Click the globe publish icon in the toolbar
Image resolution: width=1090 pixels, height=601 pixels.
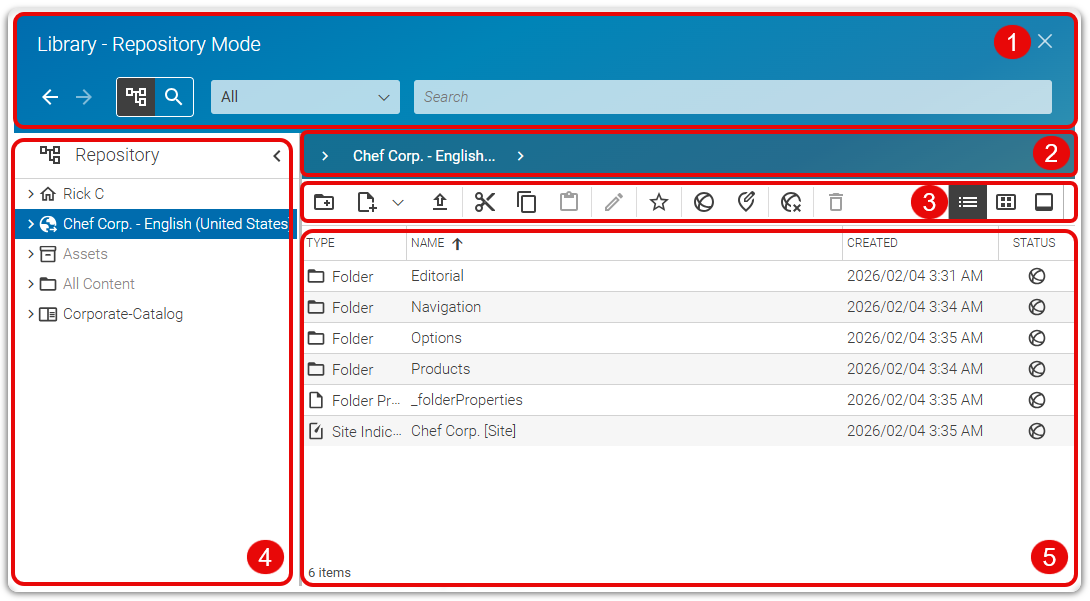coord(704,202)
